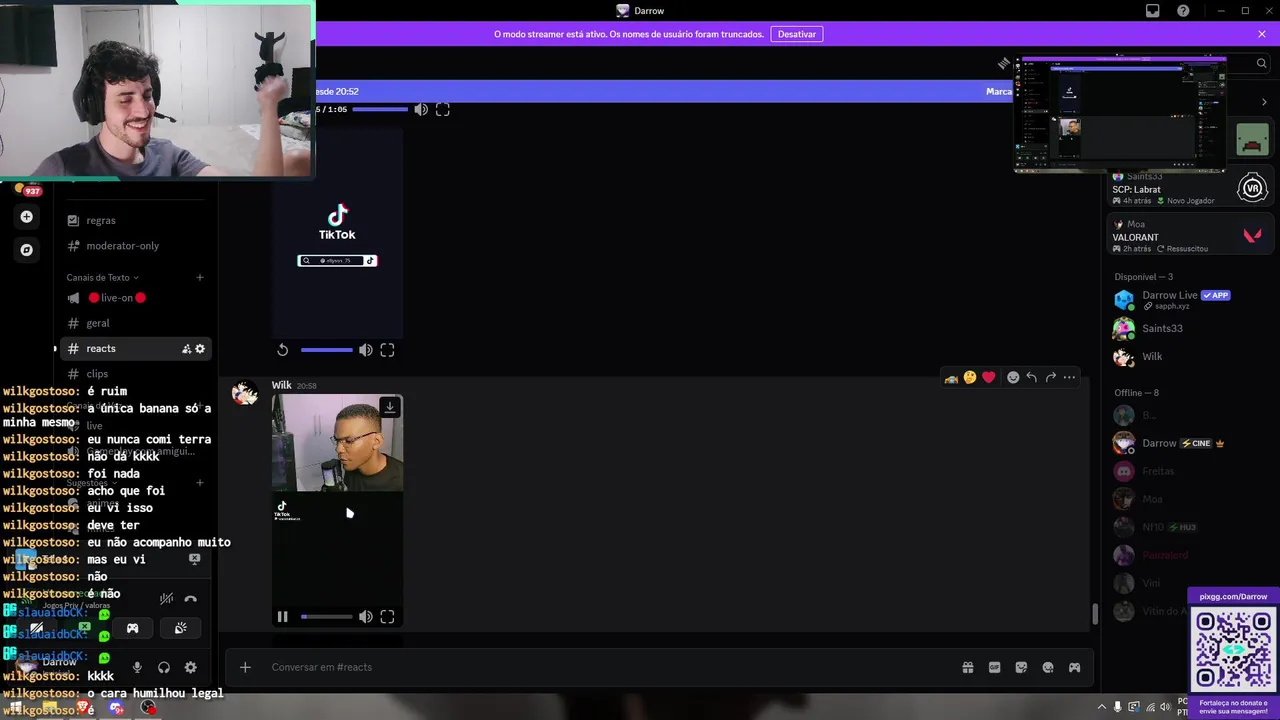The width and height of the screenshot is (1280, 720).
Task: Fullscreen the TikTok end-screen video
Action: pyautogui.click(x=388, y=350)
